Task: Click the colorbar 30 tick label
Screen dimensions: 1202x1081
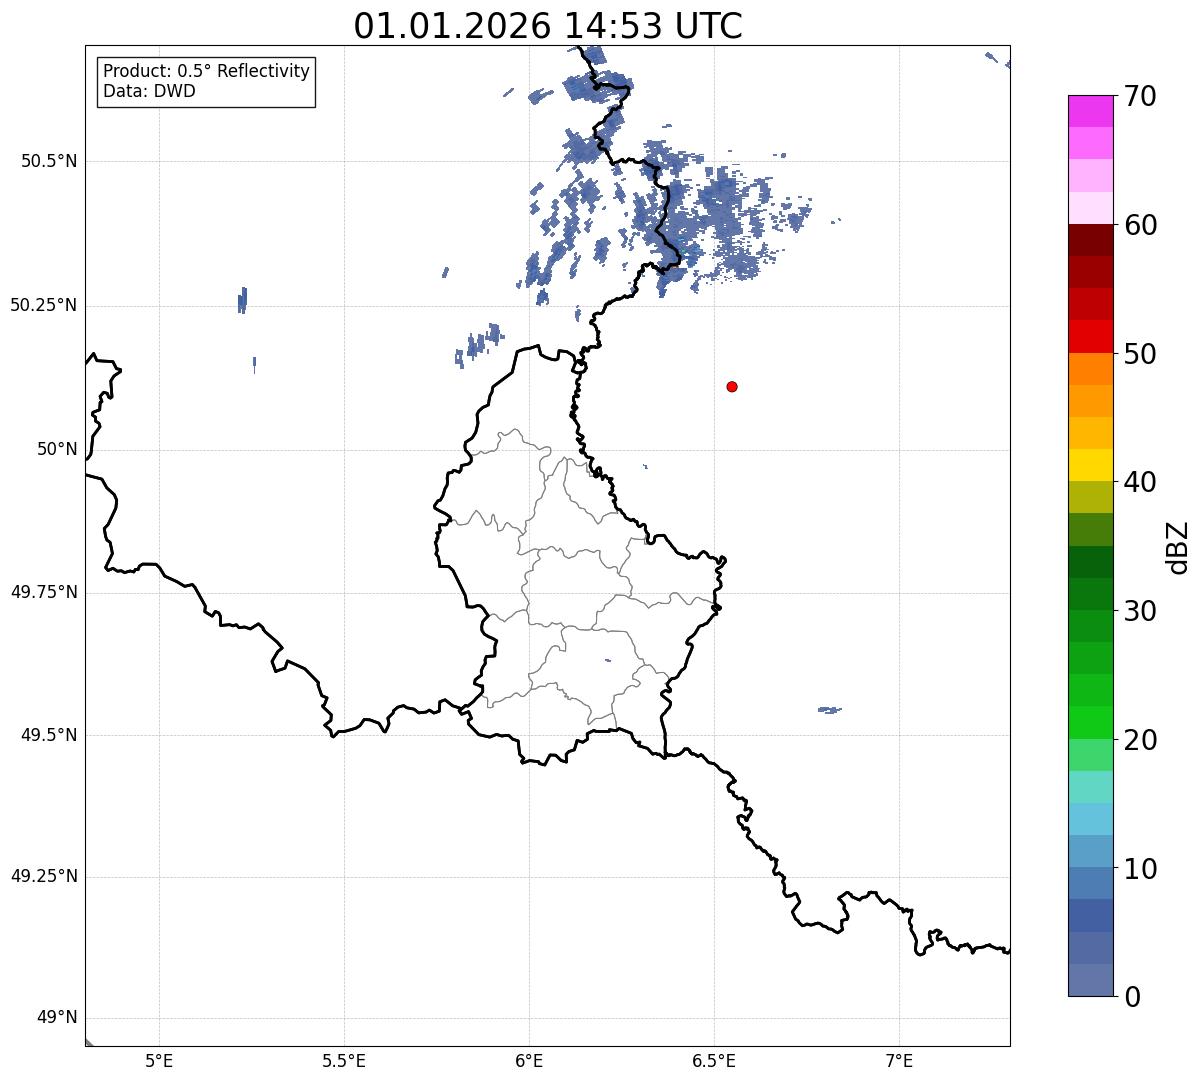Action: point(1140,611)
